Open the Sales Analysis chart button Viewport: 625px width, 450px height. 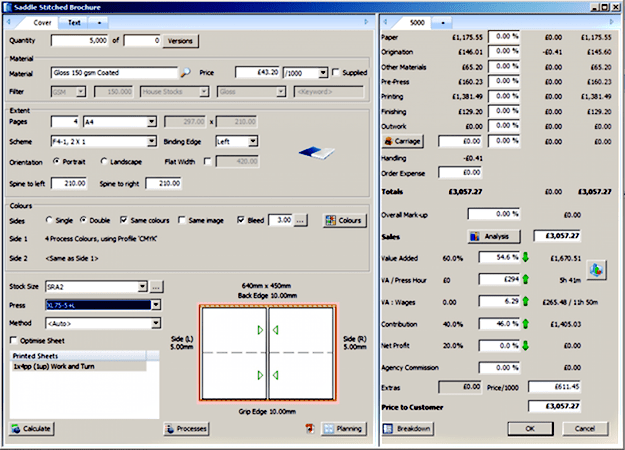point(495,237)
